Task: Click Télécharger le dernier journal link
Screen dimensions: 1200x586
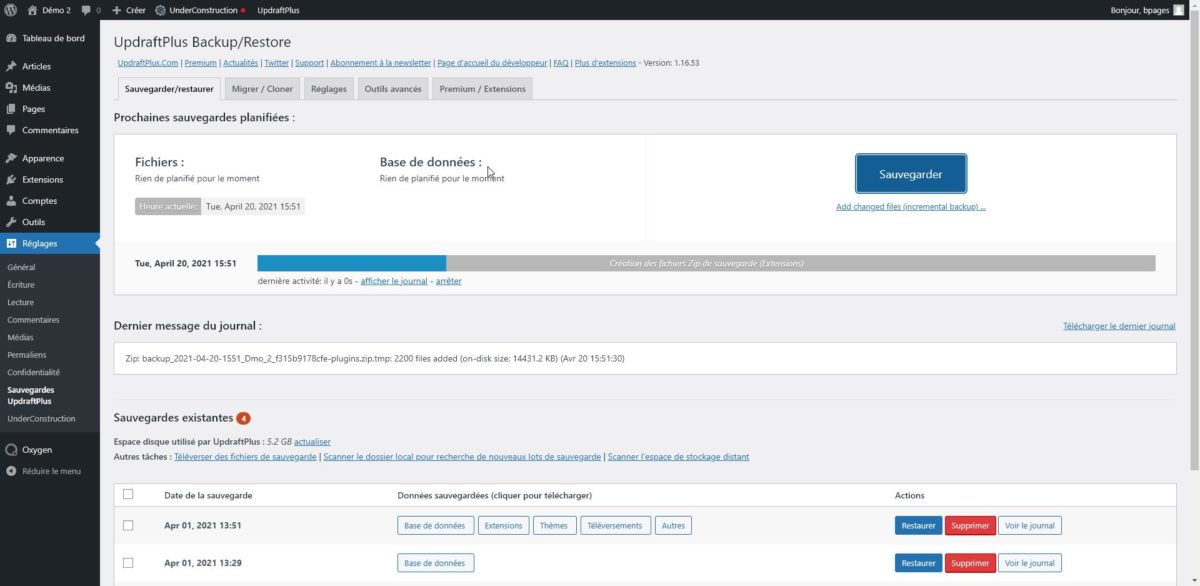Action: point(1119,326)
